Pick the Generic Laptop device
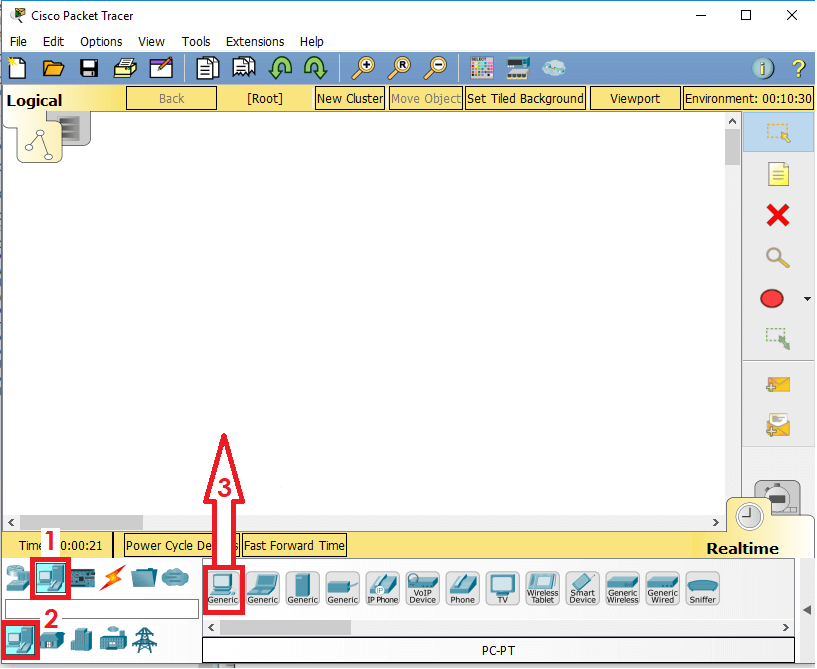Screen dimensions: 817x669 click(x=263, y=588)
